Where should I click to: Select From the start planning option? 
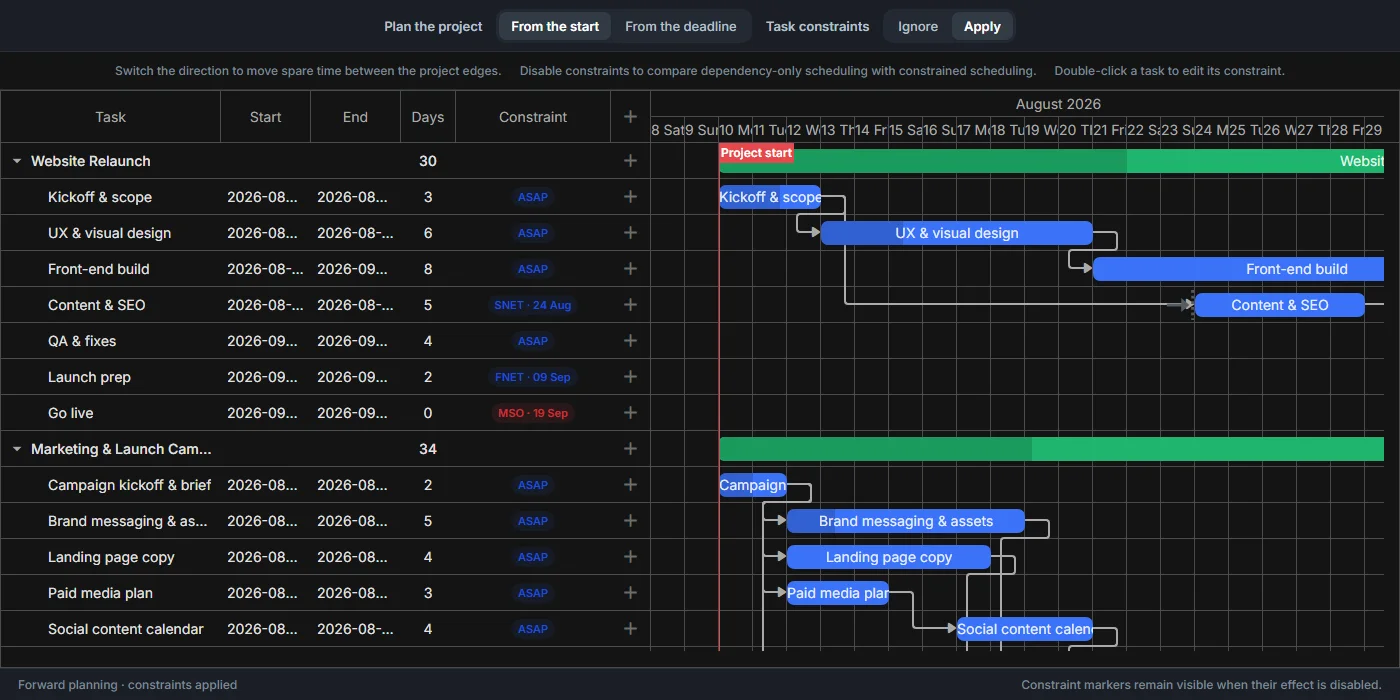point(555,27)
